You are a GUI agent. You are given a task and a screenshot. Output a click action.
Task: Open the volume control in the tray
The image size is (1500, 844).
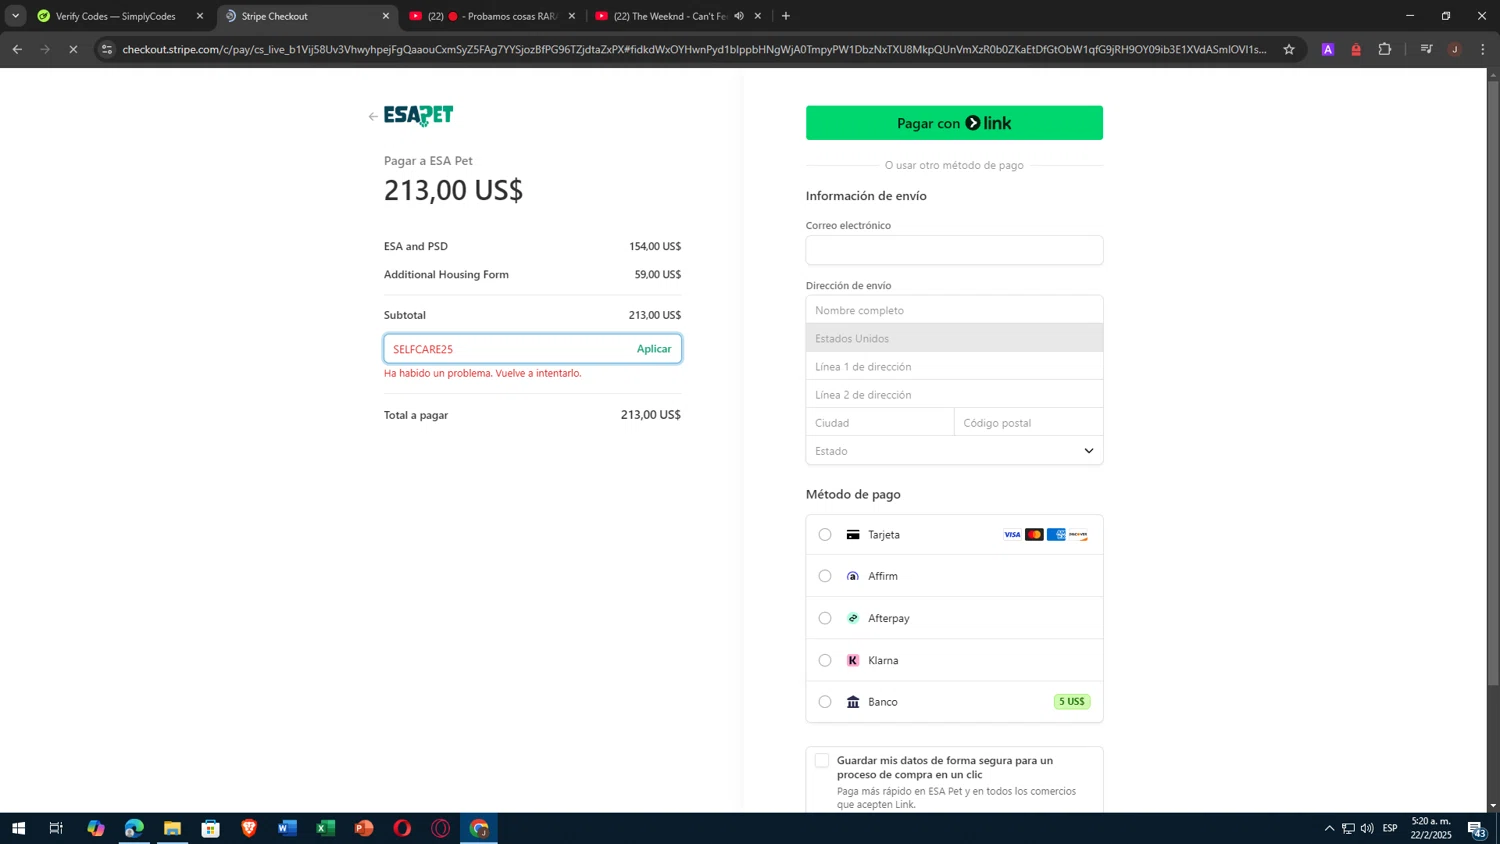1367,828
